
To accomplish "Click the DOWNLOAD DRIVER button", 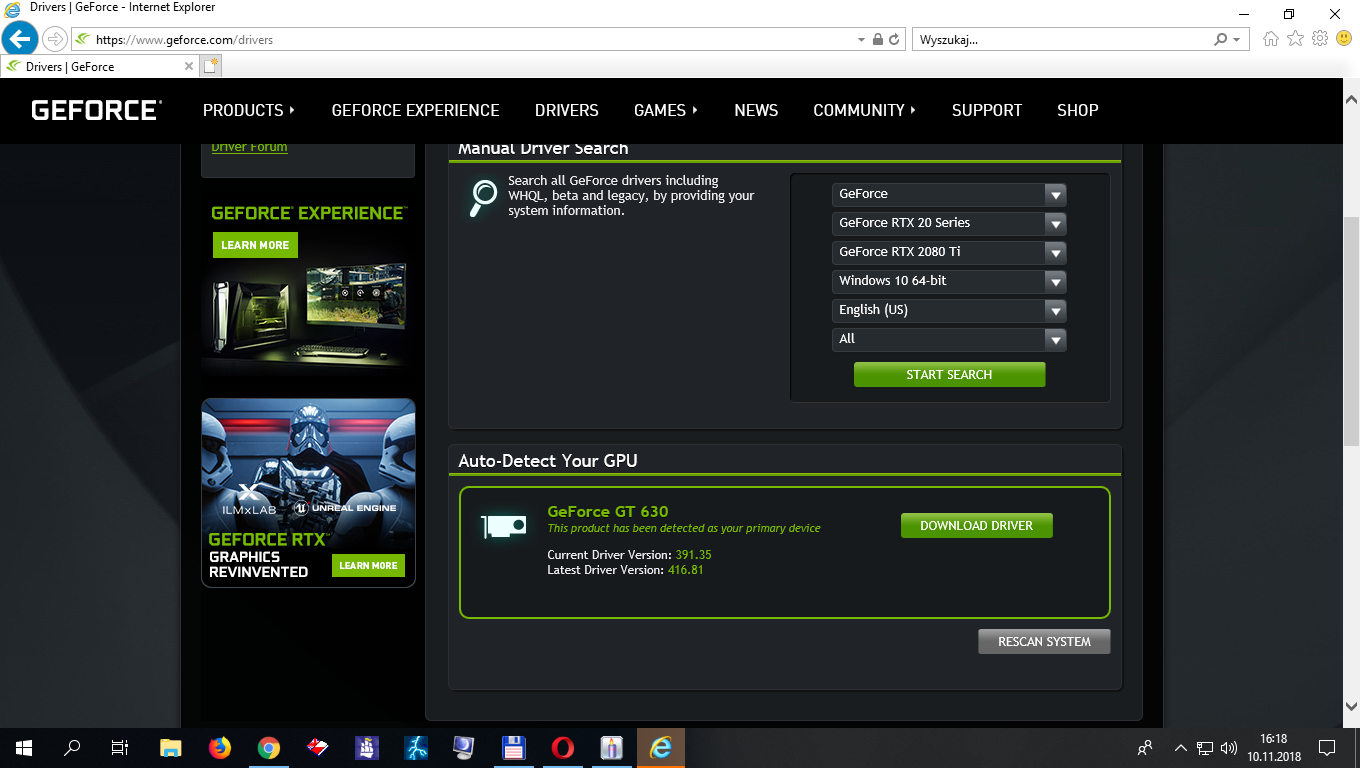I will tap(977, 525).
